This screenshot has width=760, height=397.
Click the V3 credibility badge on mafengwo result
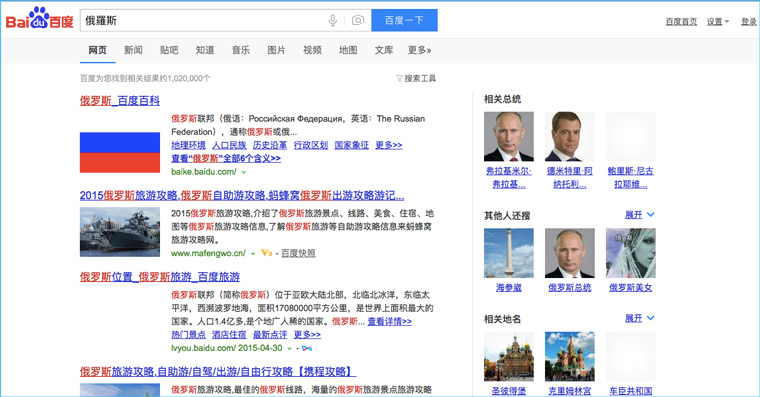click(266, 253)
